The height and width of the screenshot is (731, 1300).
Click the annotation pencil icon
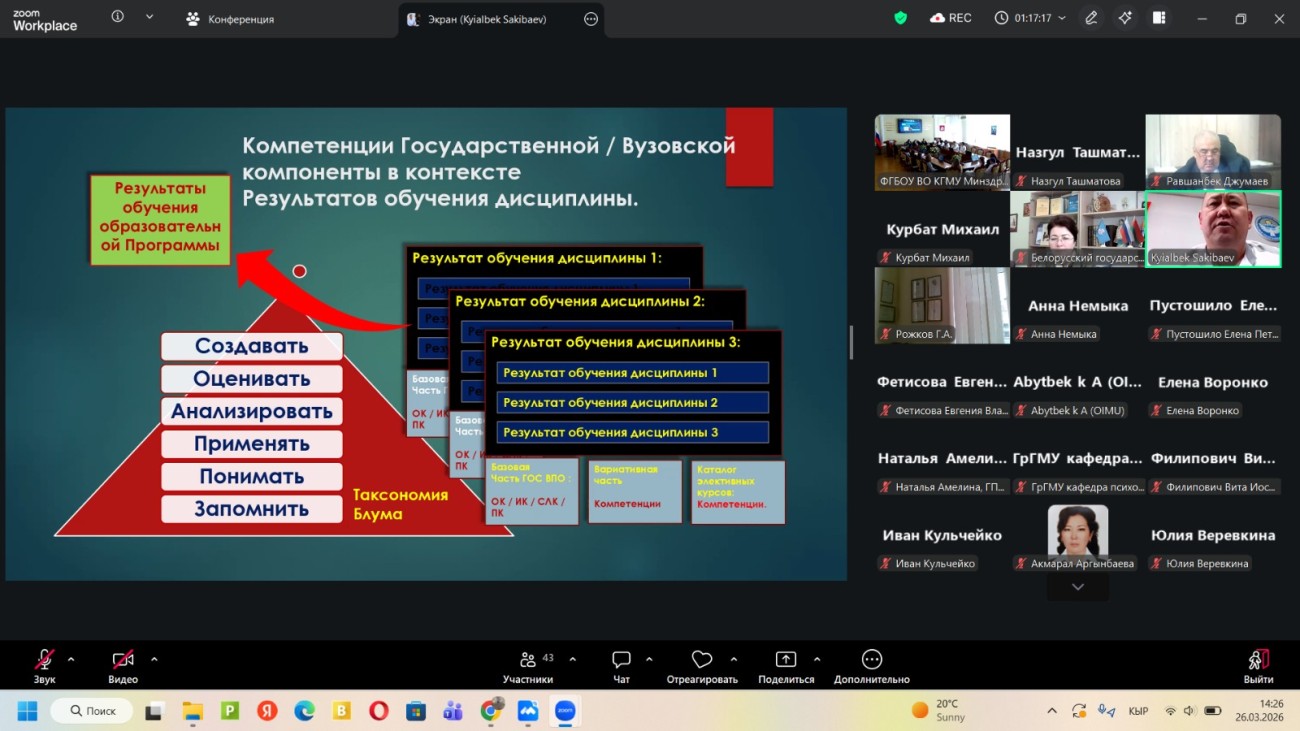point(1090,17)
